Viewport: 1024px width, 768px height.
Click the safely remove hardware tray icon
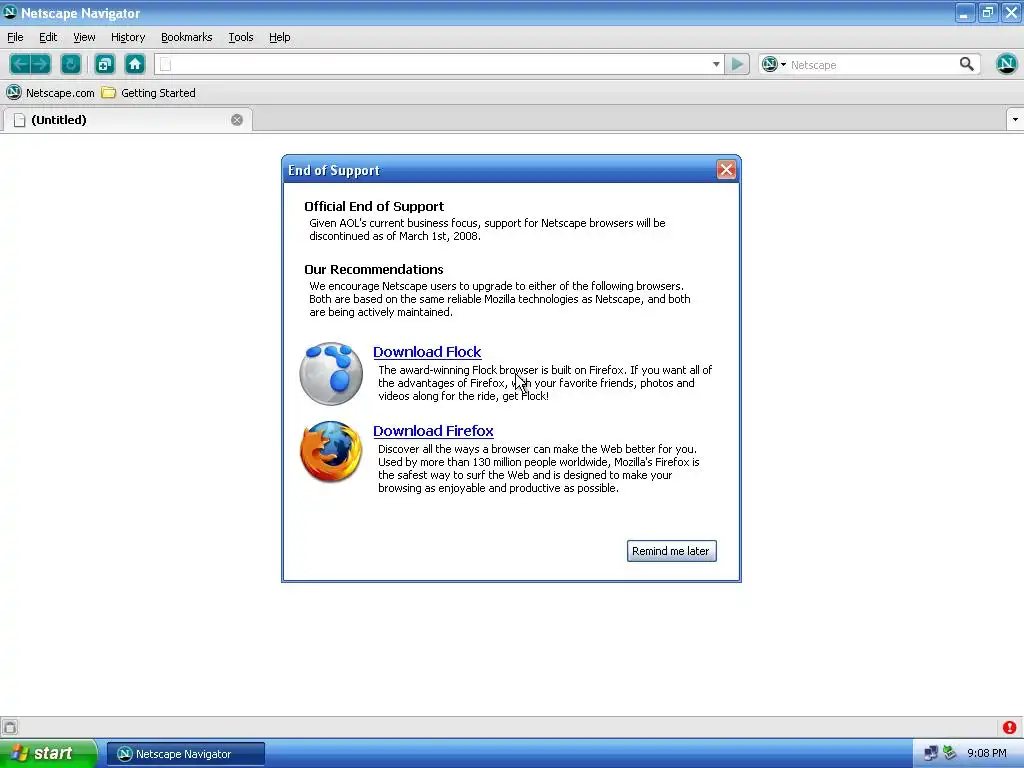click(950, 753)
